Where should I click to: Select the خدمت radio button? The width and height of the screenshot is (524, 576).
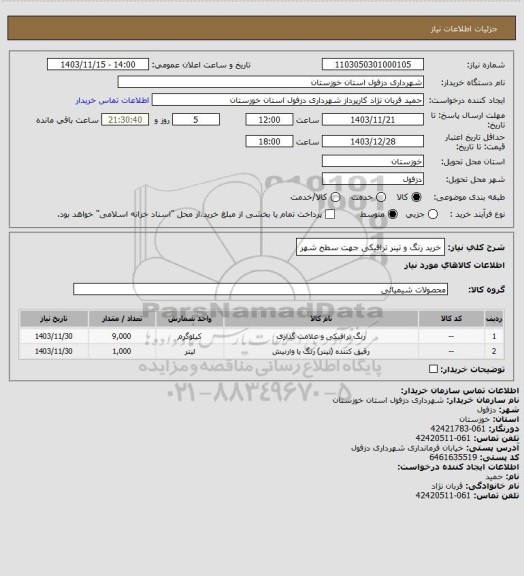tap(381, 197)
